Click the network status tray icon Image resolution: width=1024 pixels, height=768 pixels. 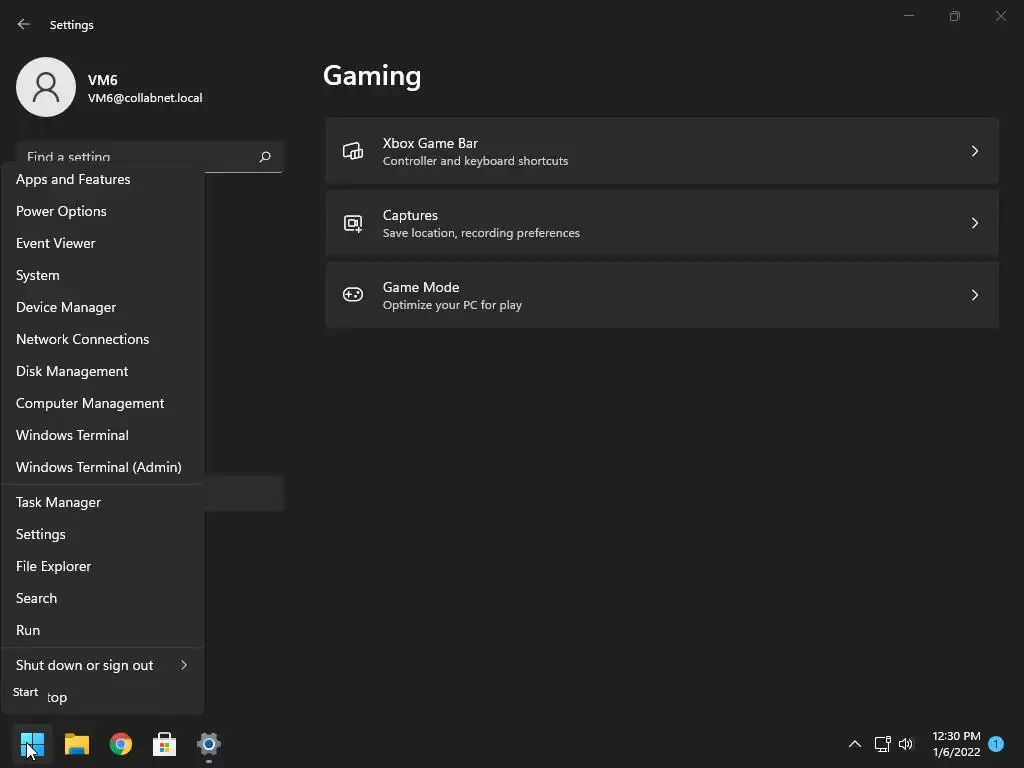(x=882, y=744)
